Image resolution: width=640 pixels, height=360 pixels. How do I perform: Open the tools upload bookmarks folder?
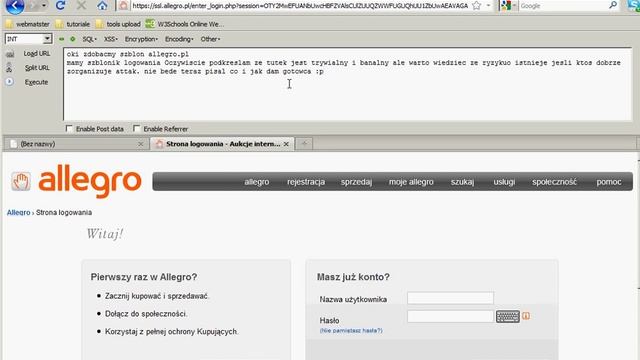point(118,24)
